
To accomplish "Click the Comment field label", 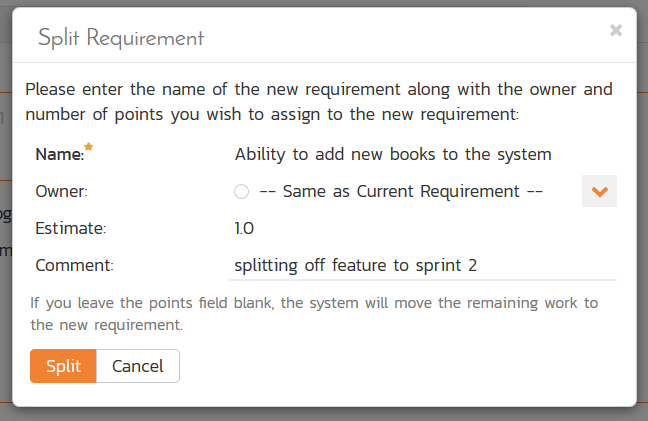I will point(75,265).
